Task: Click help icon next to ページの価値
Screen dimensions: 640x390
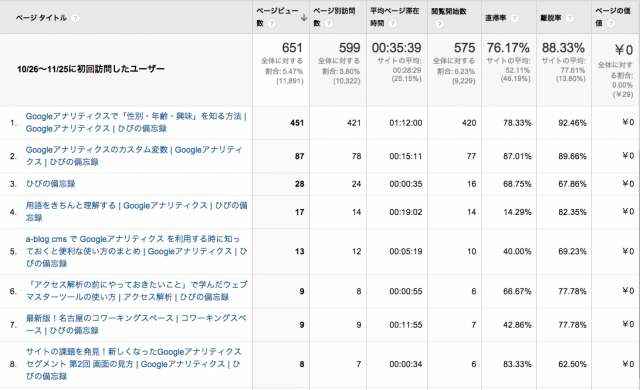Action: (x=611, y=24)
